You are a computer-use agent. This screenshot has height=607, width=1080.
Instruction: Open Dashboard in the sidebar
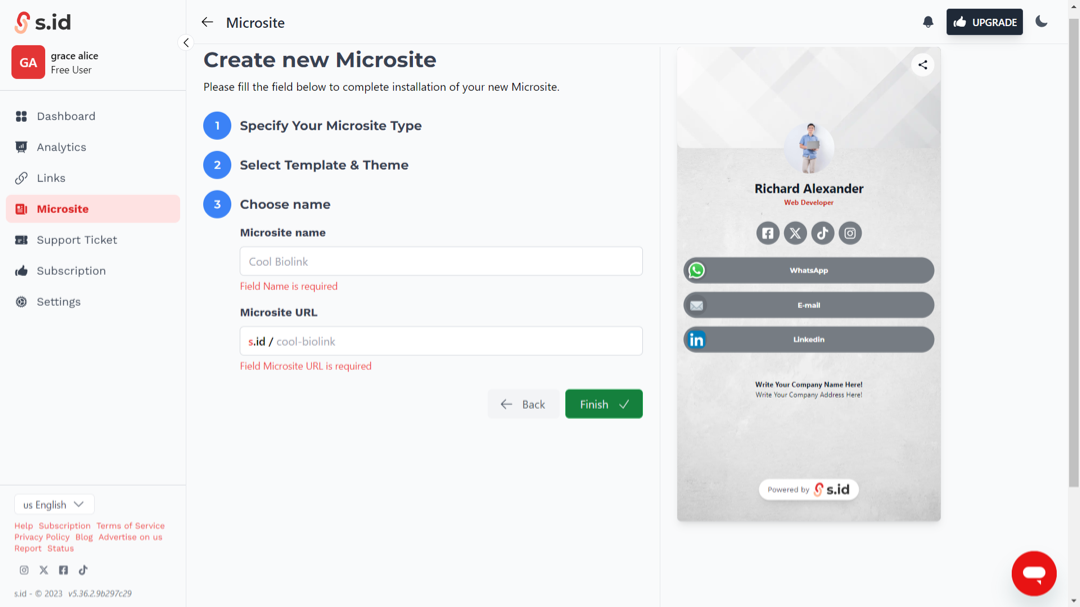point(93,116)
